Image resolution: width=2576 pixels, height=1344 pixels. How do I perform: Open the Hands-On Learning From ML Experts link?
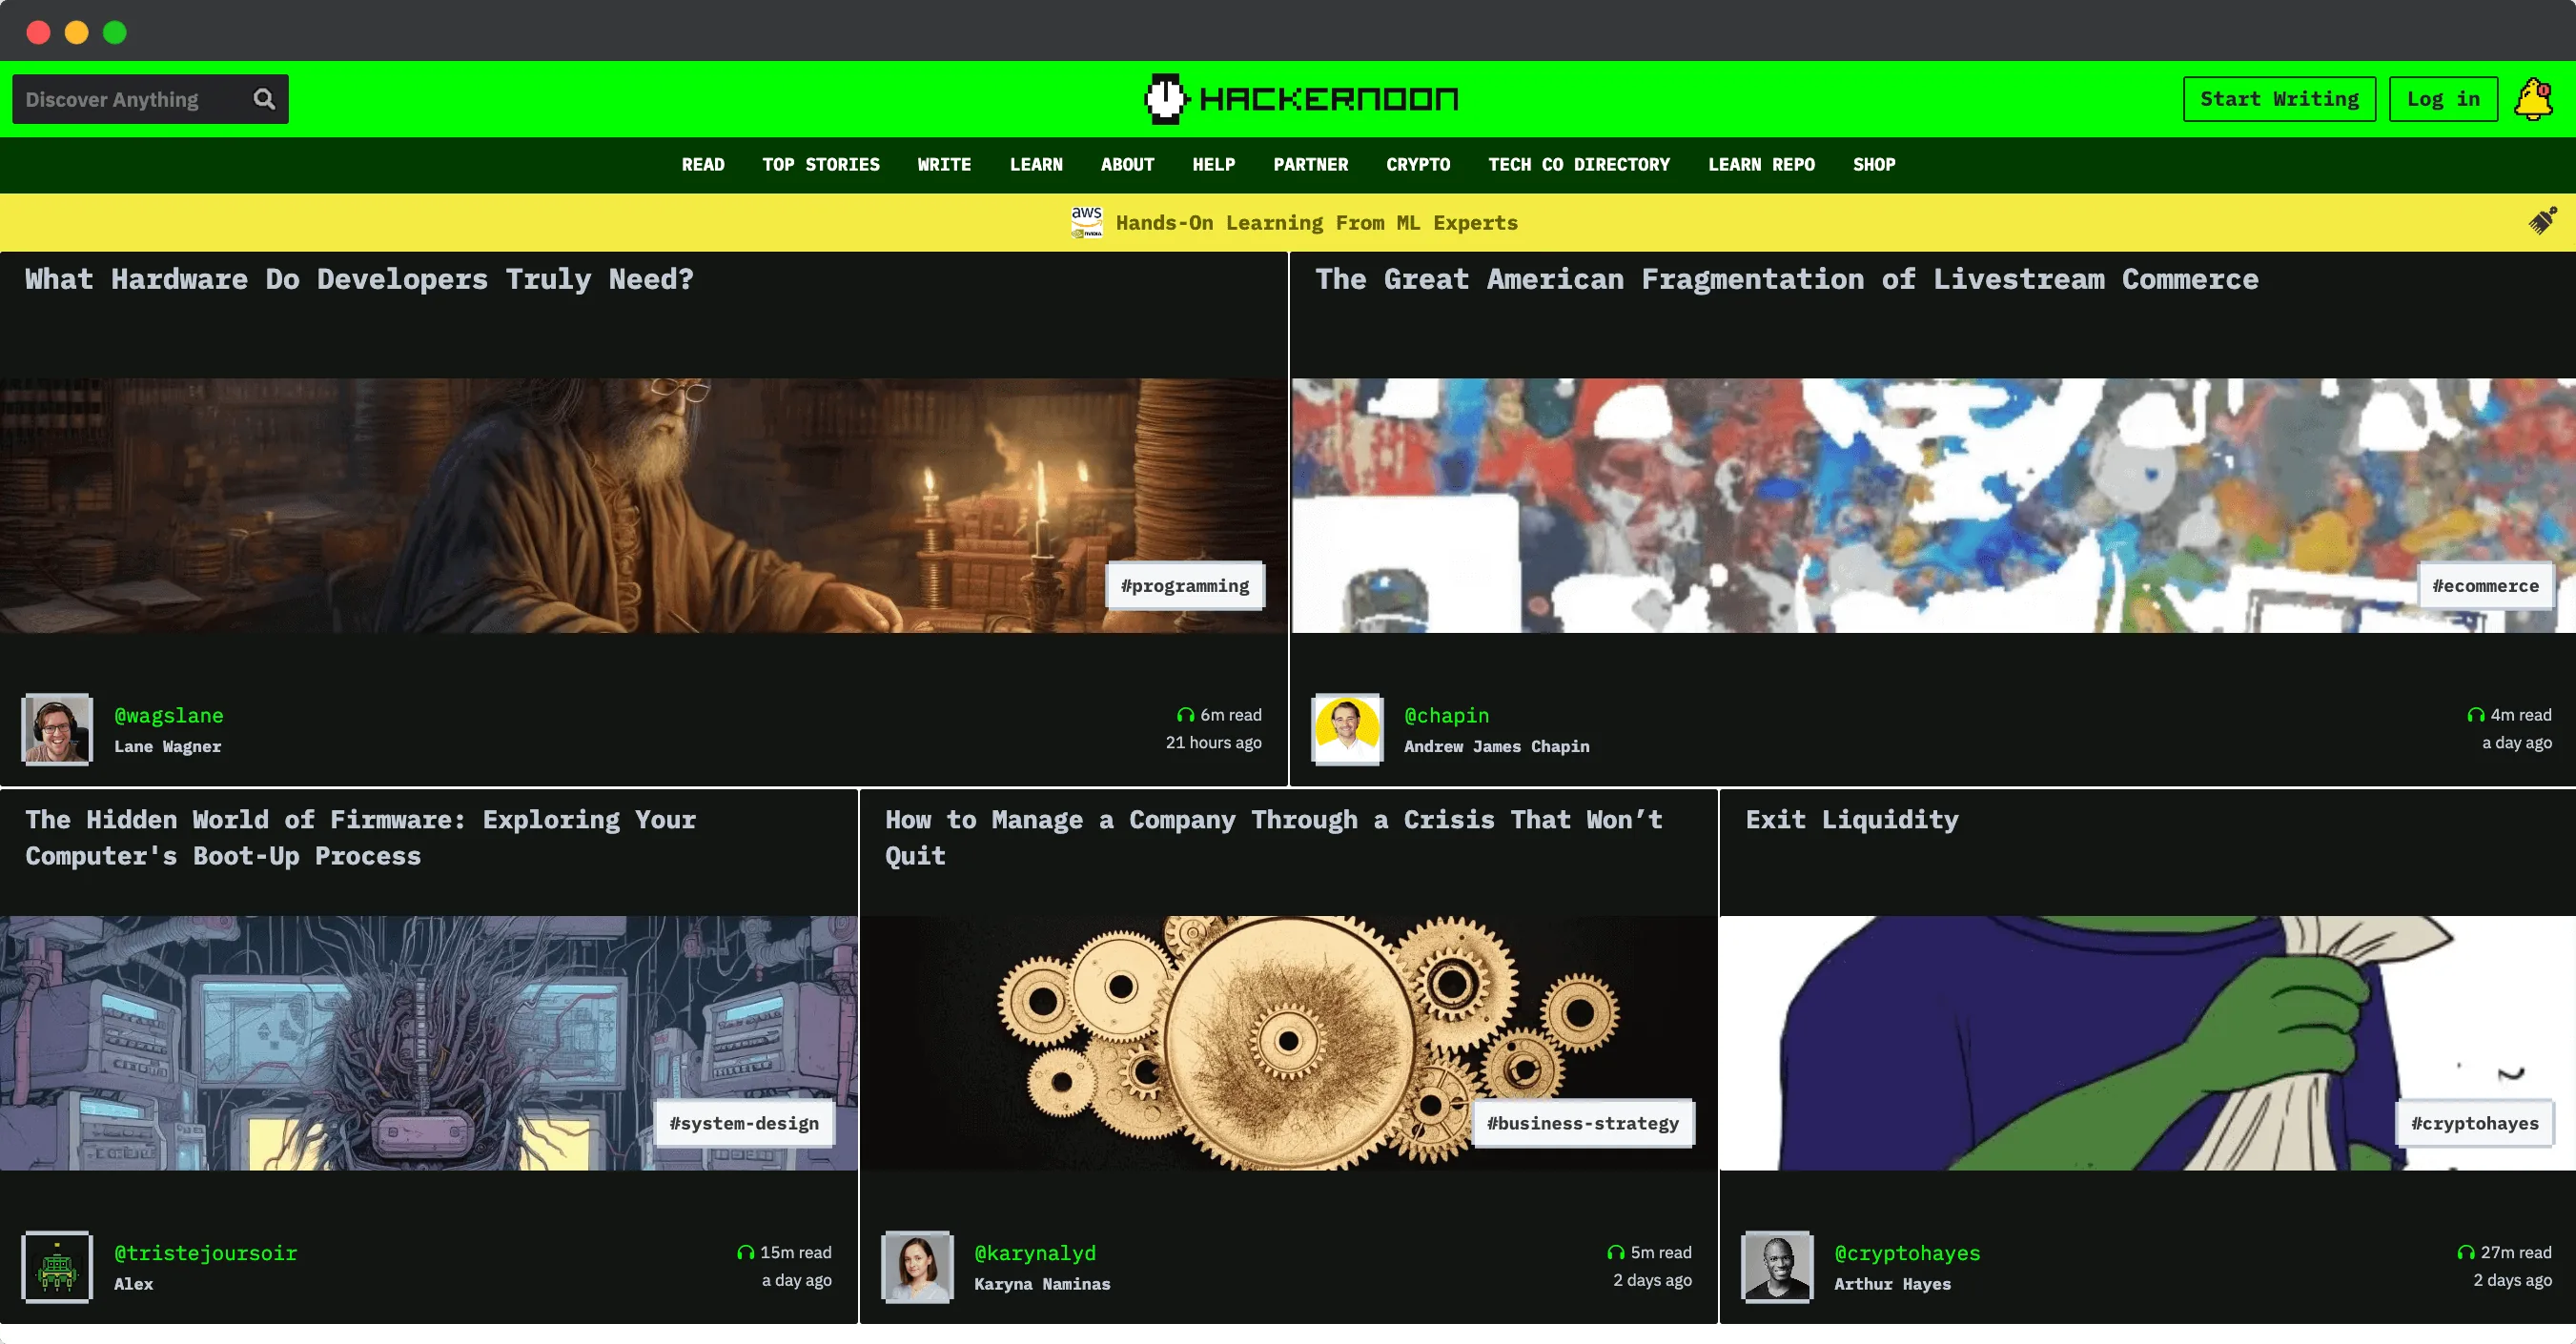pos(1316,222)
